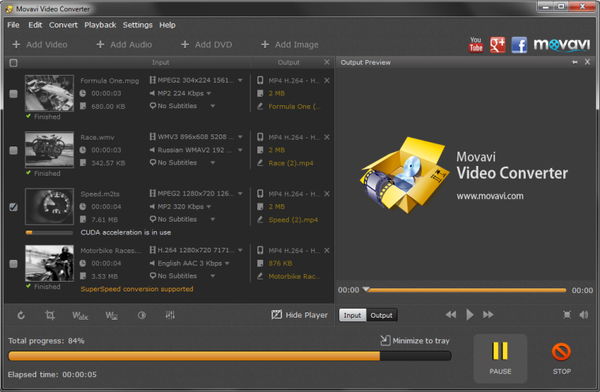
Task: Click the total progress bar
Action: [230, 356]
